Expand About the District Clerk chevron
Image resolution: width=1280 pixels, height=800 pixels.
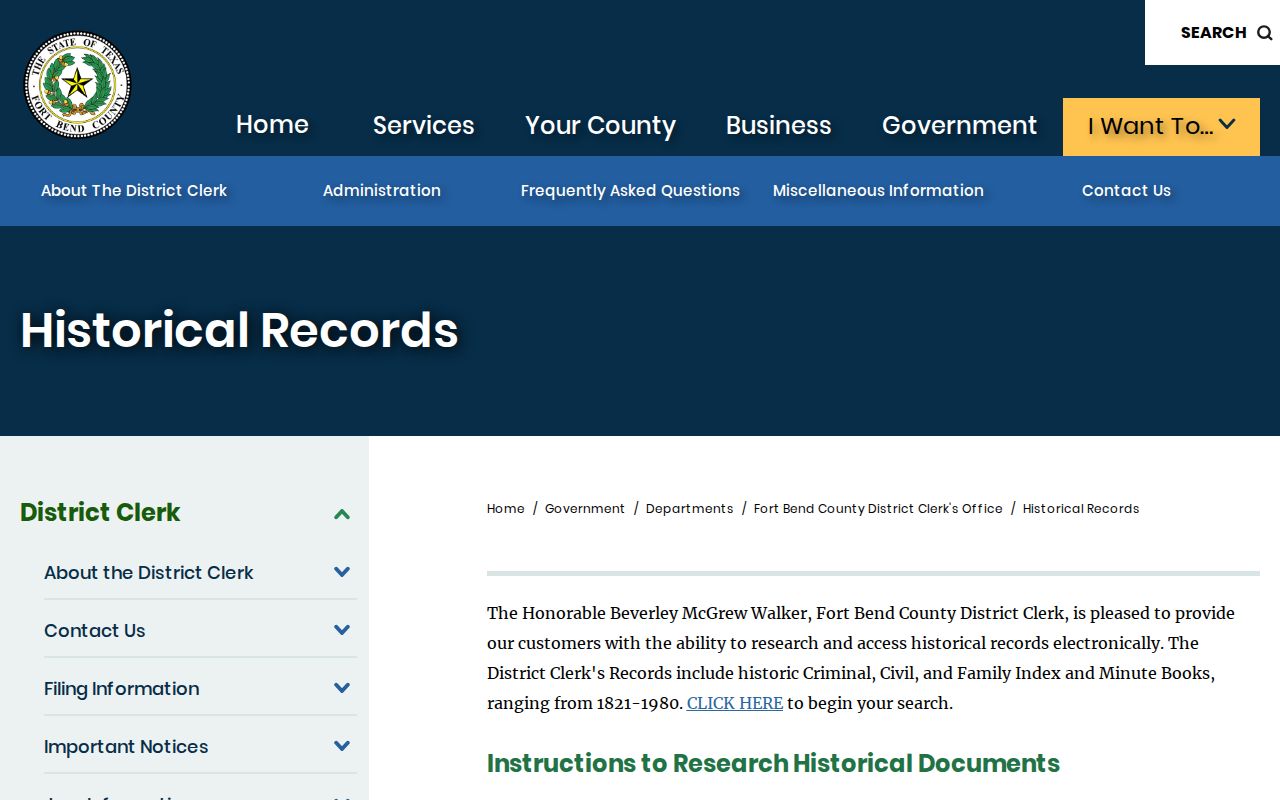[x=342, y=572]
